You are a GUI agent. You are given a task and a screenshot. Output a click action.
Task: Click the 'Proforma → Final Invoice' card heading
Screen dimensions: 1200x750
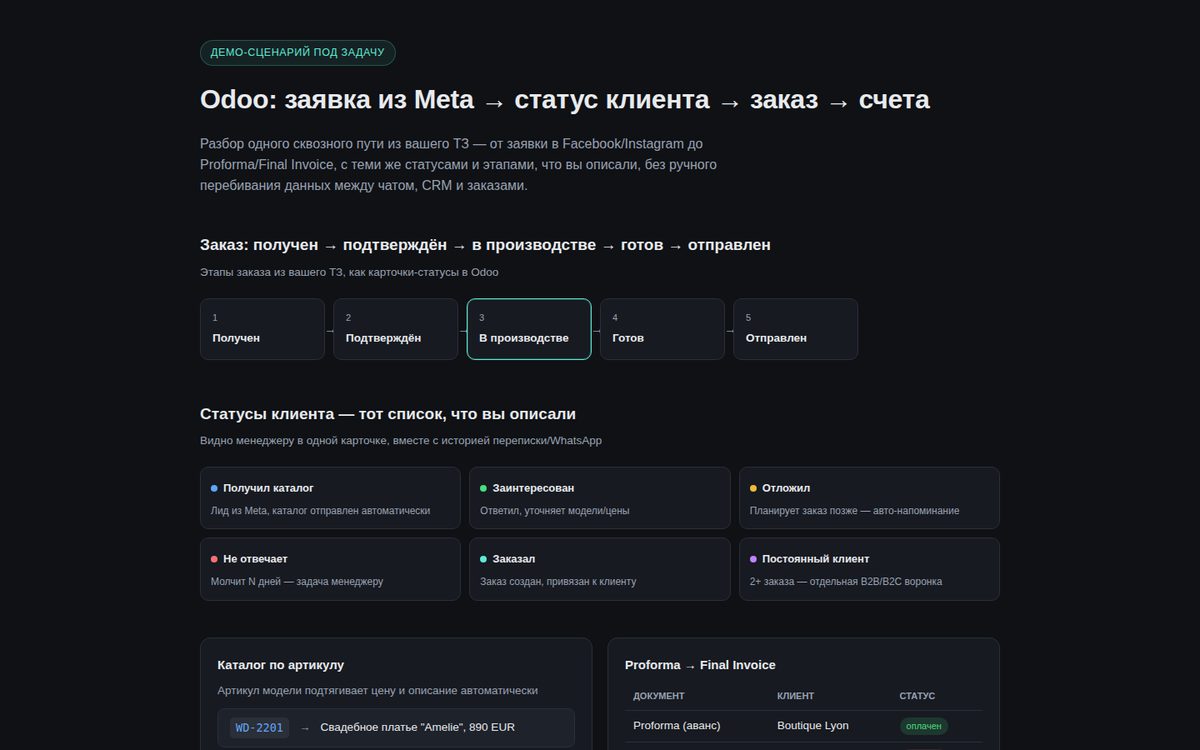(700, 665)
